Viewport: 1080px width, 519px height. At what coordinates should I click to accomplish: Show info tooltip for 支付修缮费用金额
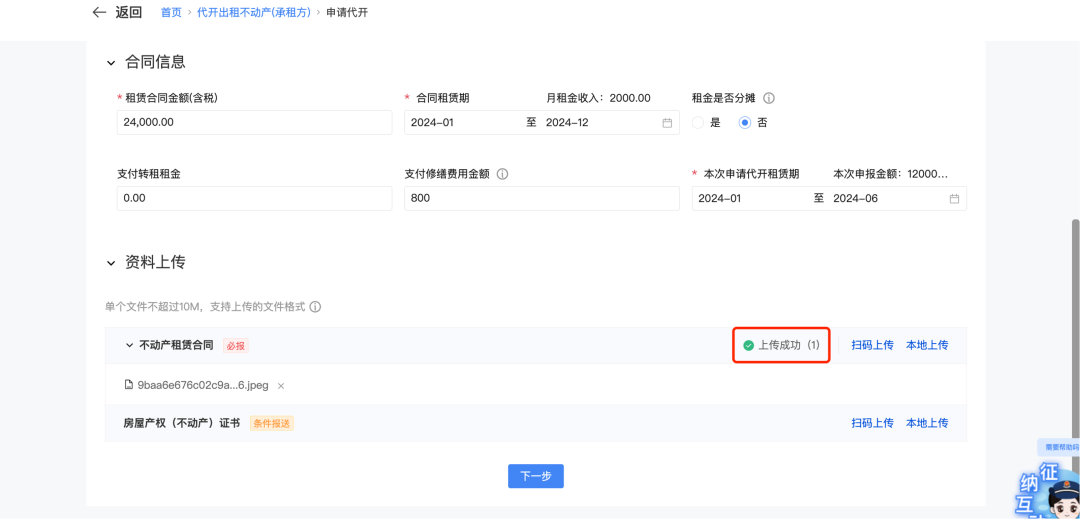pos(503,174)
